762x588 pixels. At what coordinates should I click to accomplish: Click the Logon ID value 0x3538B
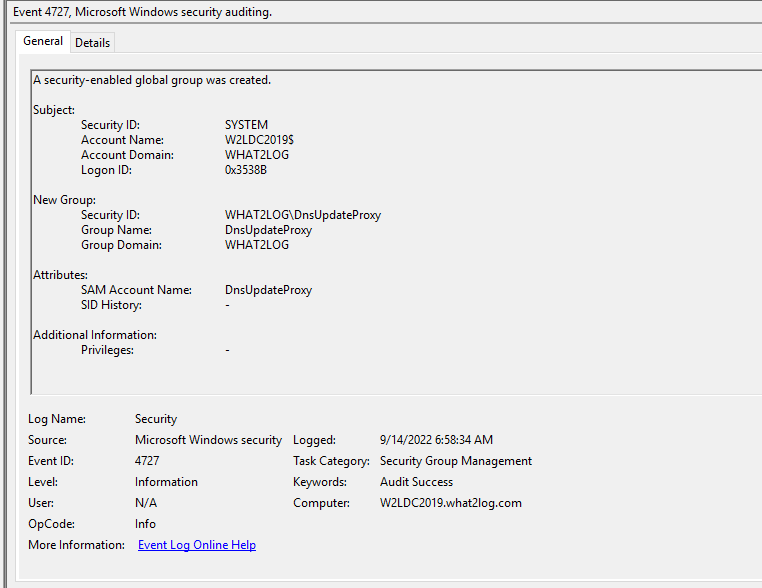248,170
